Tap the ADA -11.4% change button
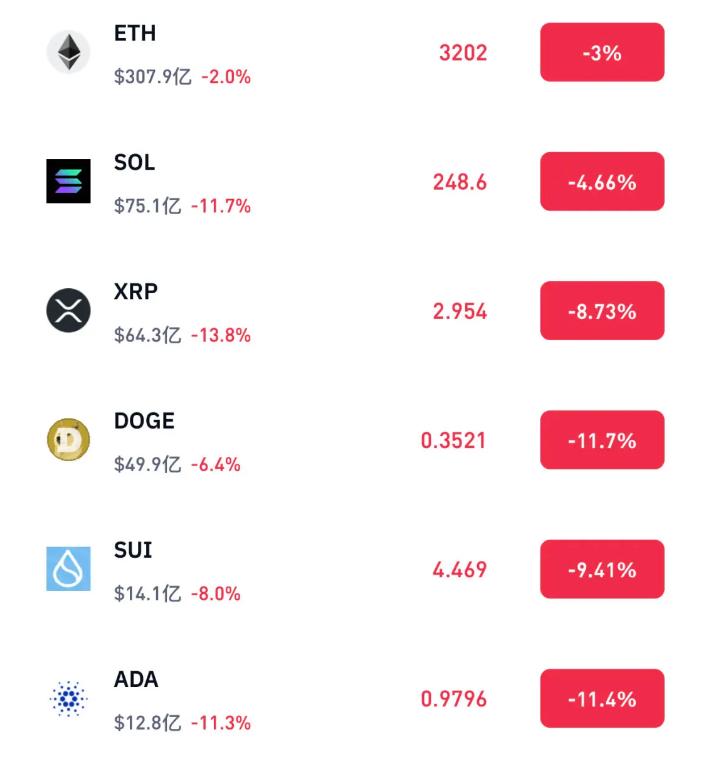This screenshot has width=706, height=765. pos(602,698)
